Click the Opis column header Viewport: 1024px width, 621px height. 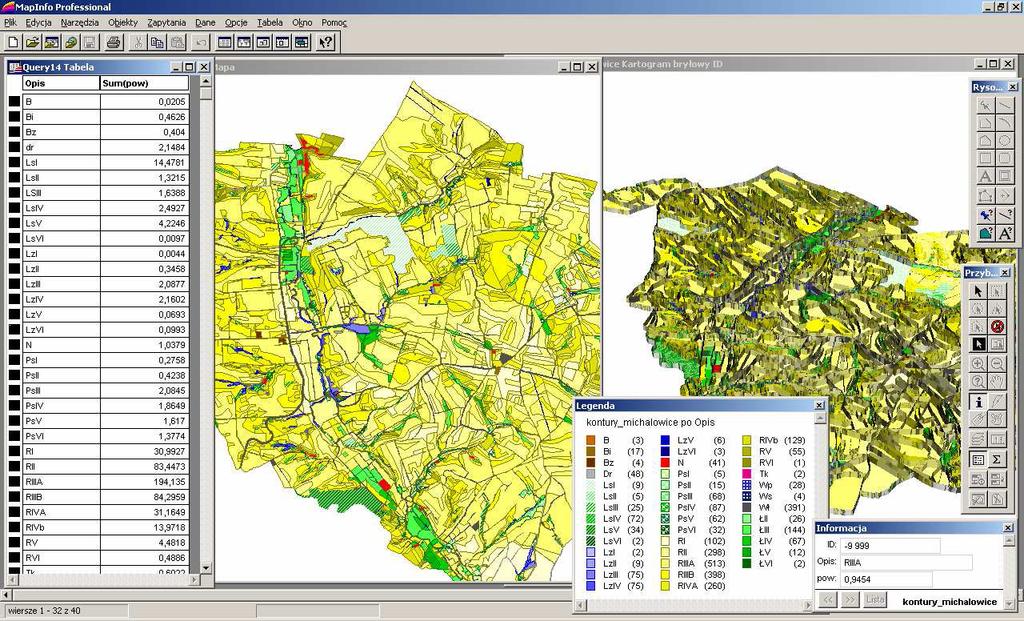[61, 83]
